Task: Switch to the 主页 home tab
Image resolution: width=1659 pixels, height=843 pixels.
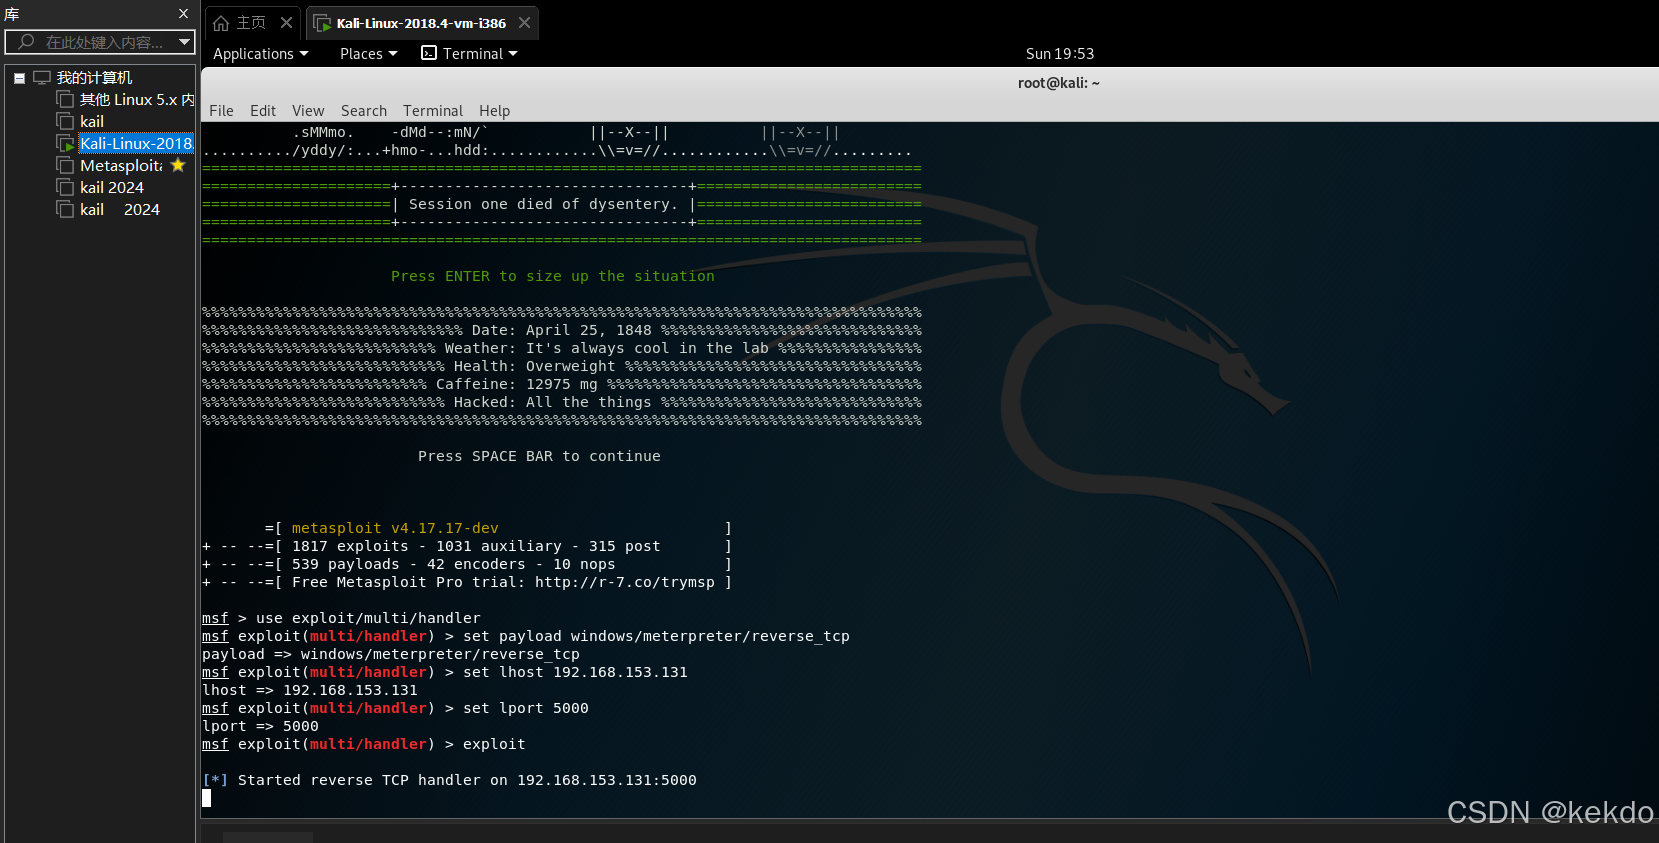Action: click(x=250, y=23)
